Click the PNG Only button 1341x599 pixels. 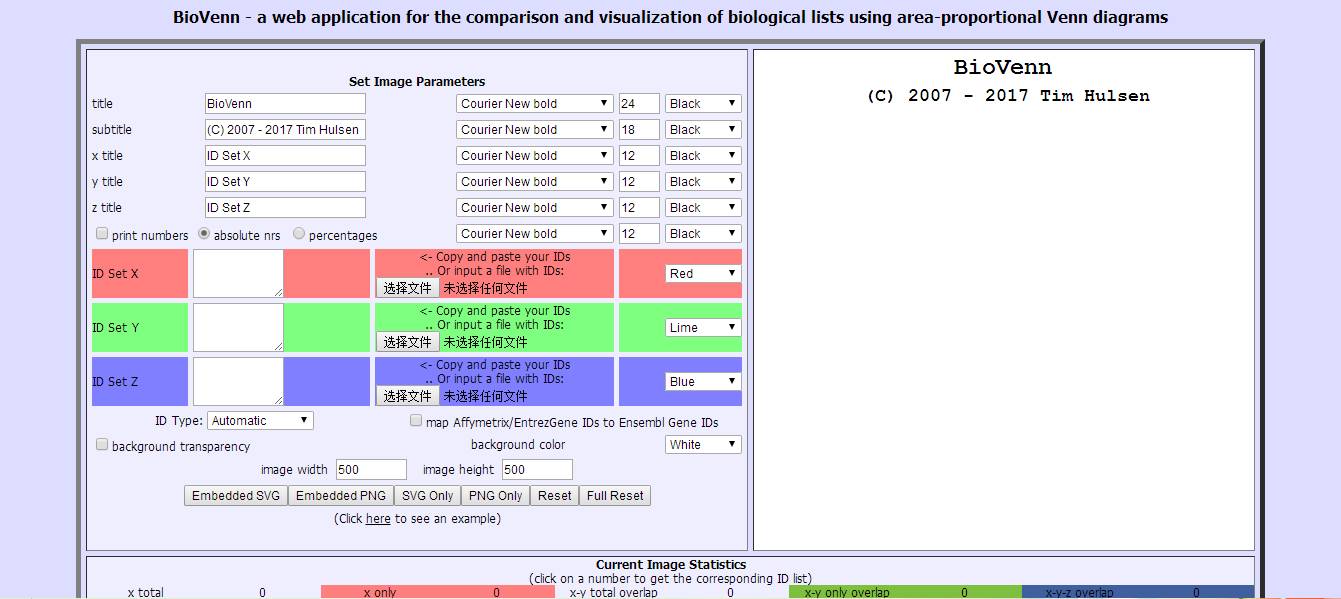tap(495, 495)
